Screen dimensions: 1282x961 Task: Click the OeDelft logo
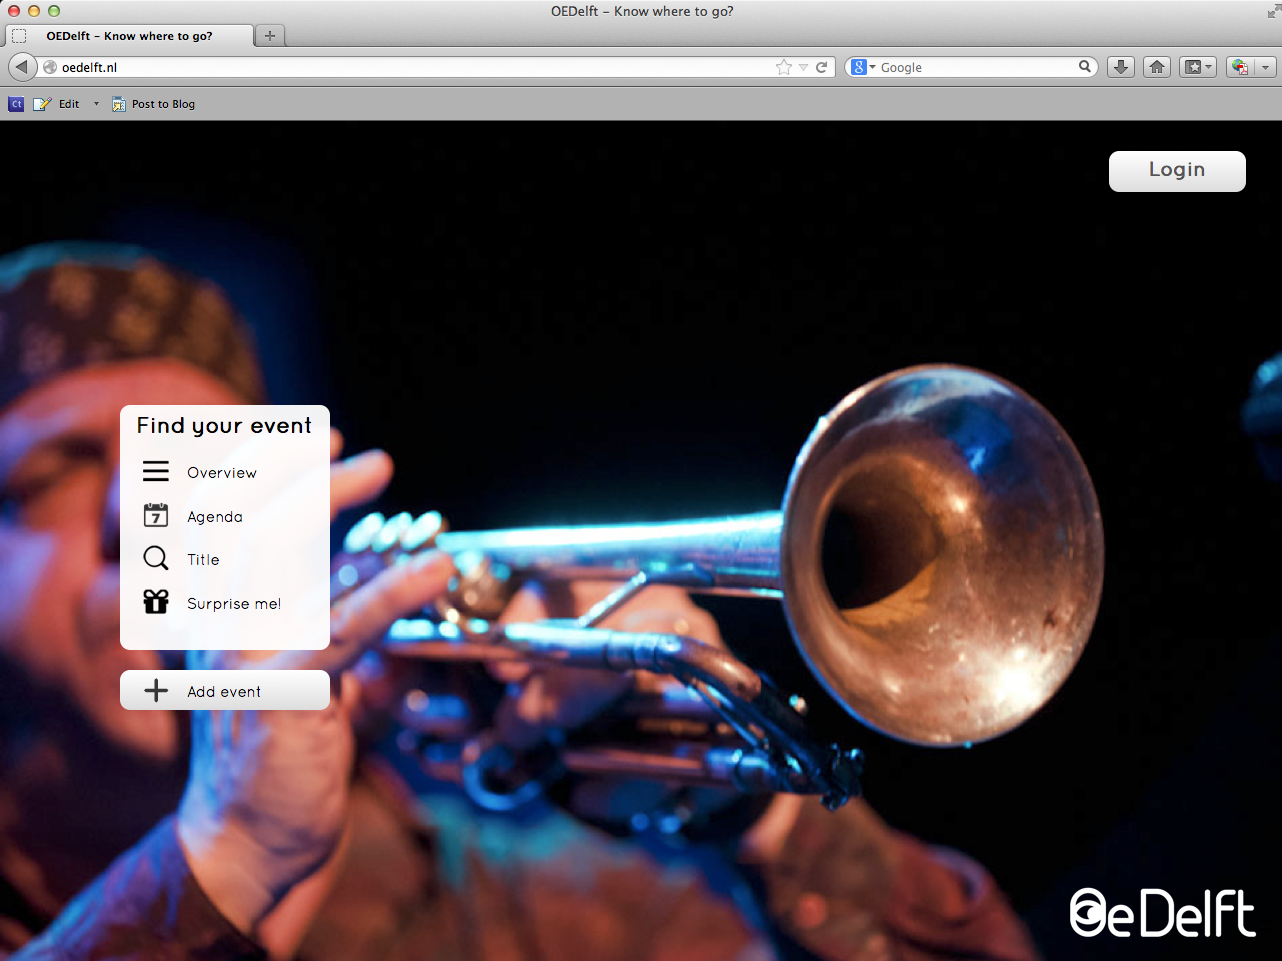(1162, 912)
